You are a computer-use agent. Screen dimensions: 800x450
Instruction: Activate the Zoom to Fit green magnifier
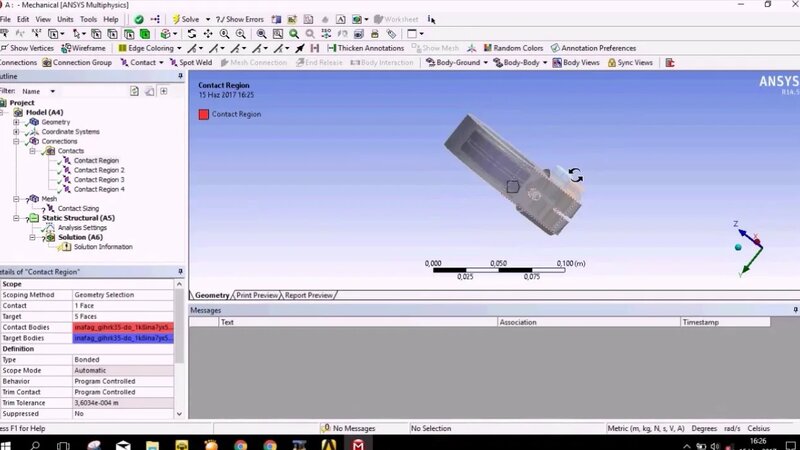click(x=294, y=34)
